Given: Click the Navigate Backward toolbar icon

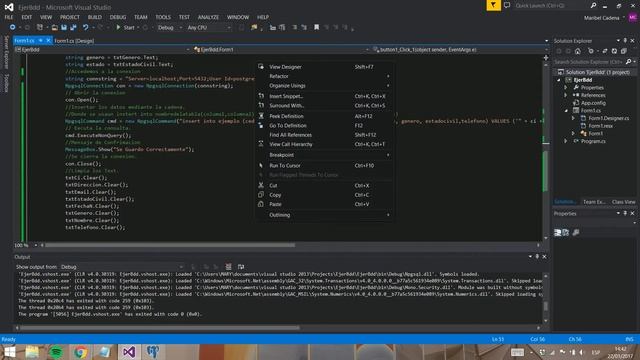Looking at the screenshot, I should point(13,27).
